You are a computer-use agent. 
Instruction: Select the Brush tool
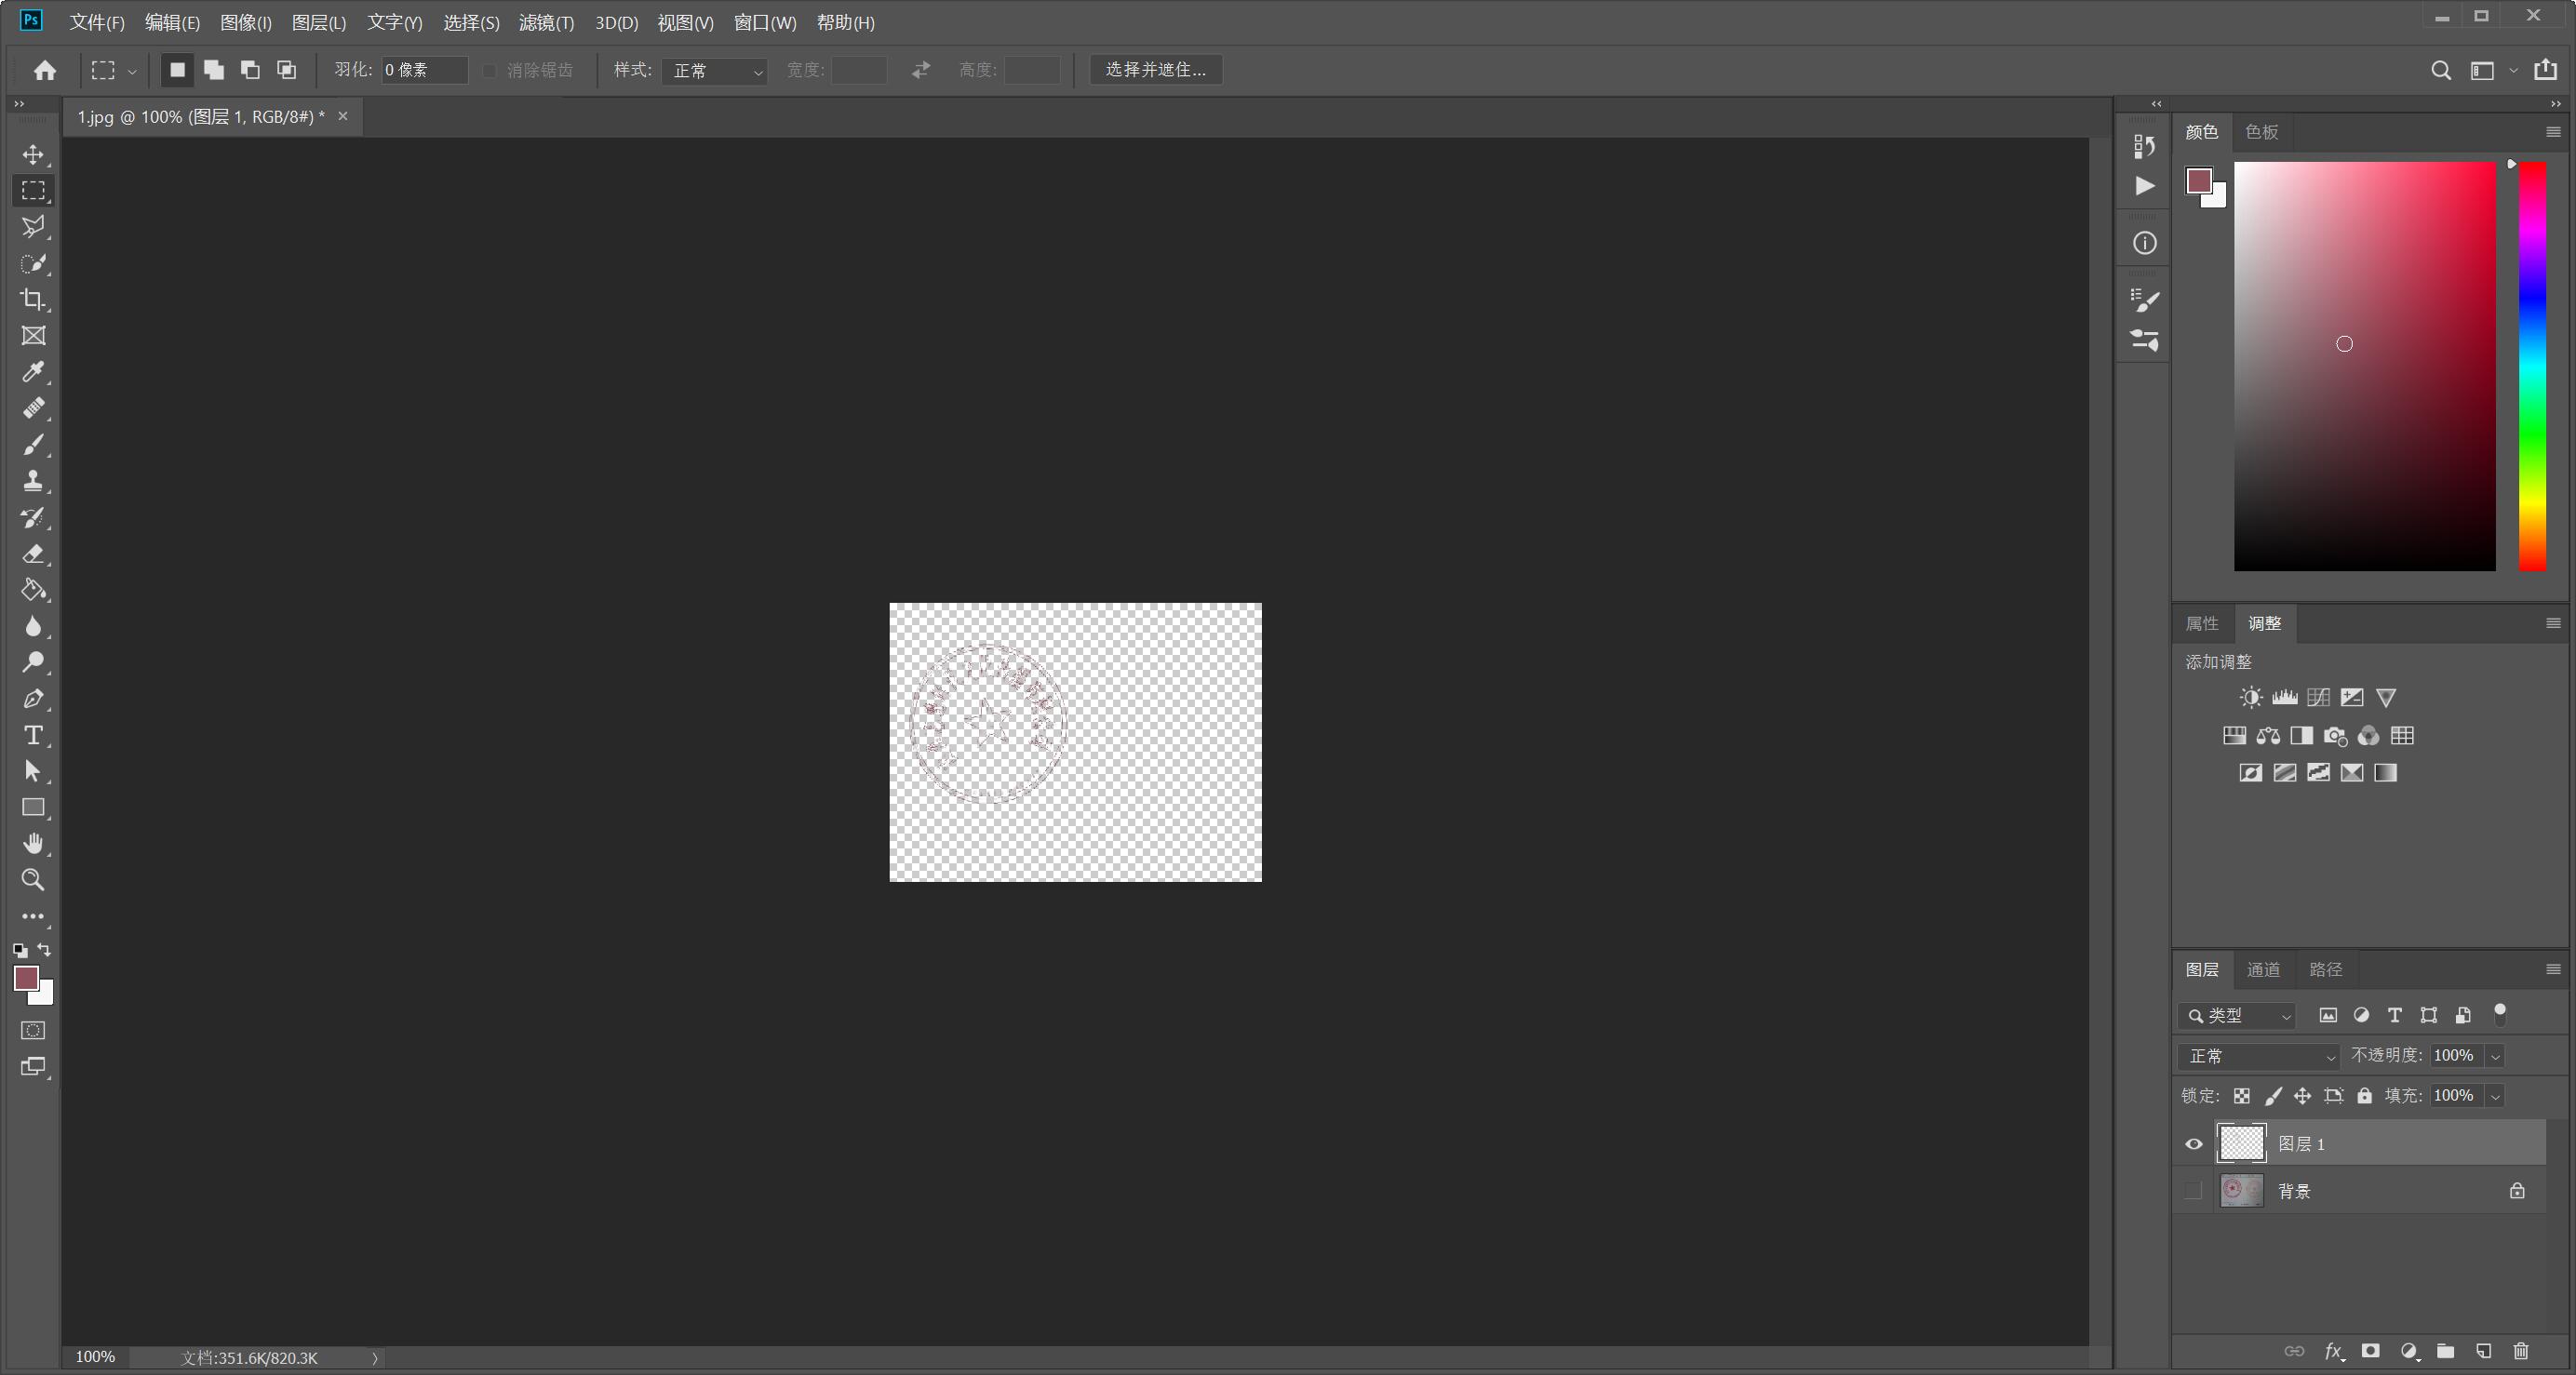pyautogui.click(x=33, y=445)
